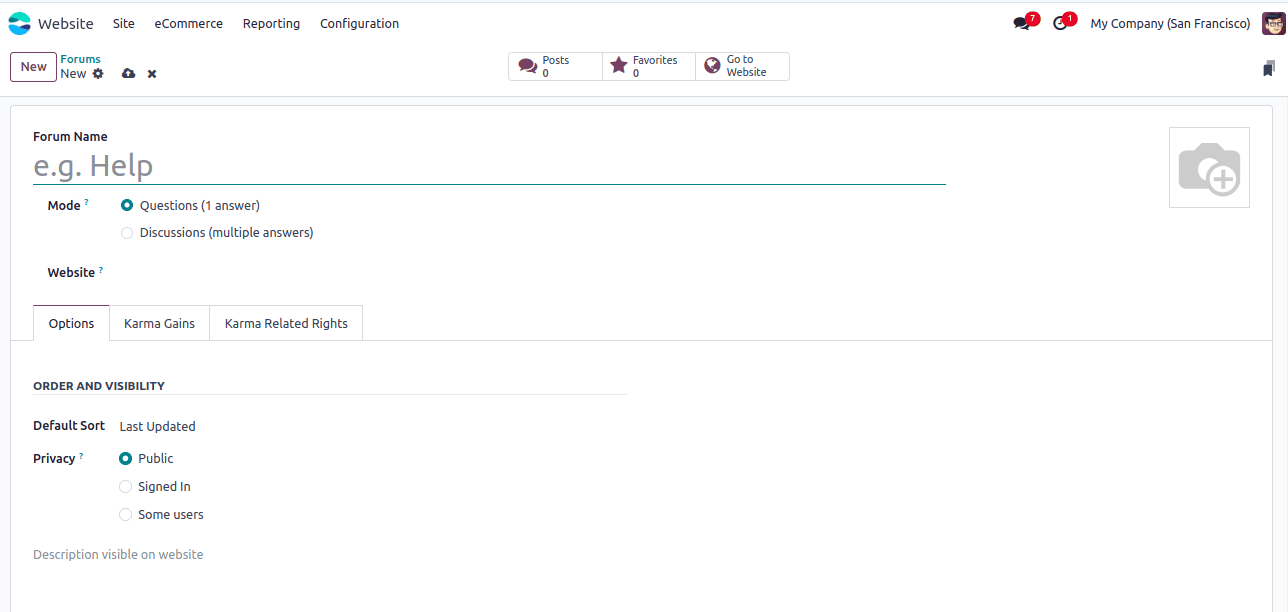Discard changes using the X icon
Image resolution: width=1288 pixels, height=612 pixels.
(x=151, y=73)
